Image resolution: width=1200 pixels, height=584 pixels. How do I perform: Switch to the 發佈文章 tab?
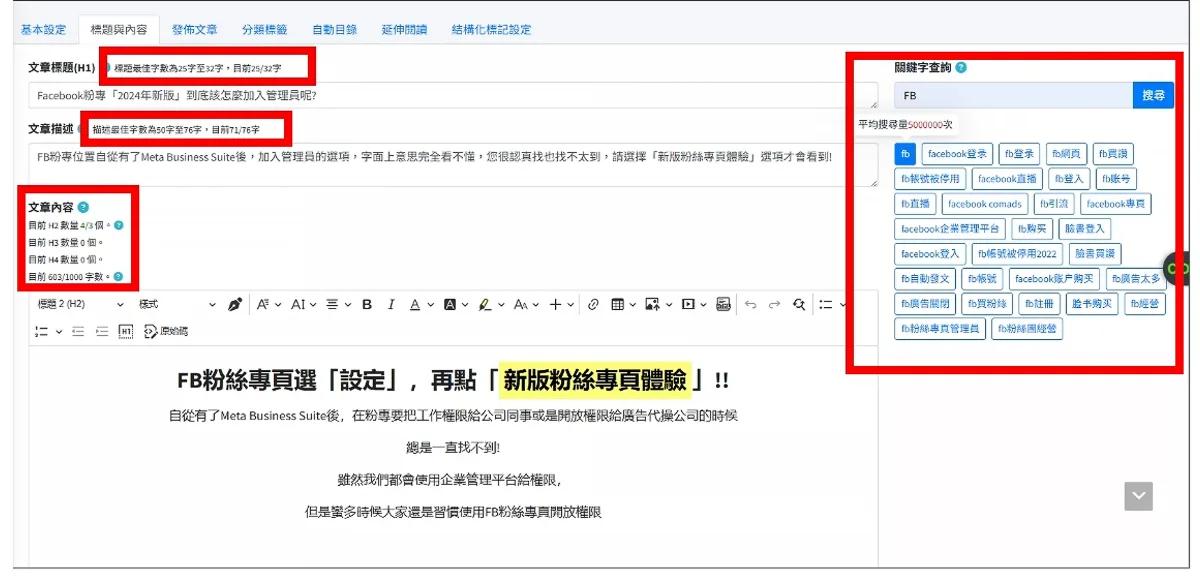(x=194, y=29)
